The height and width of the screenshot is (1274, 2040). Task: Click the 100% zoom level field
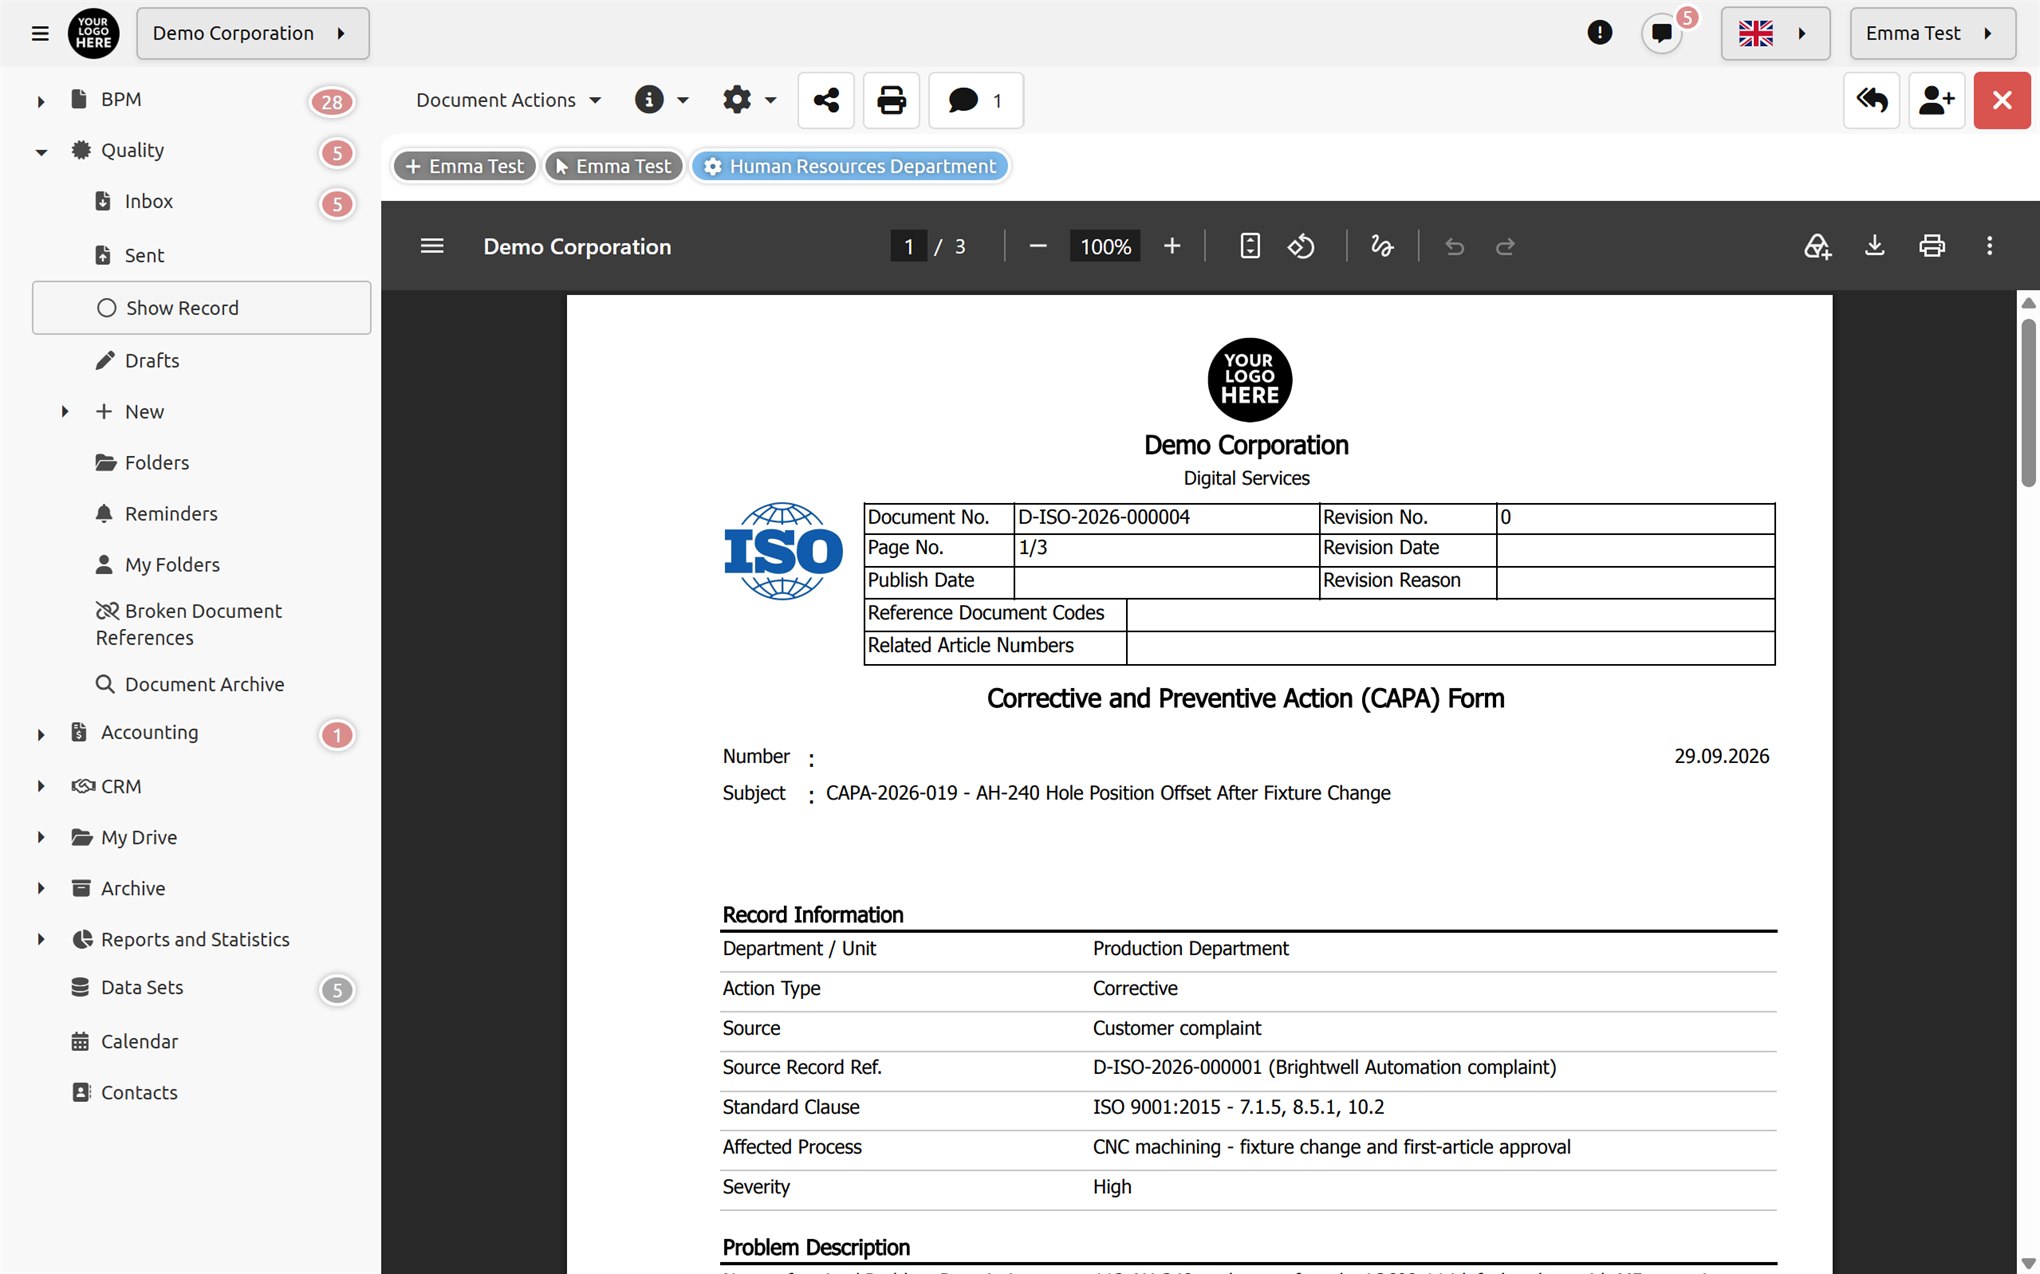pyautogui.click(x=1105, y=246)
